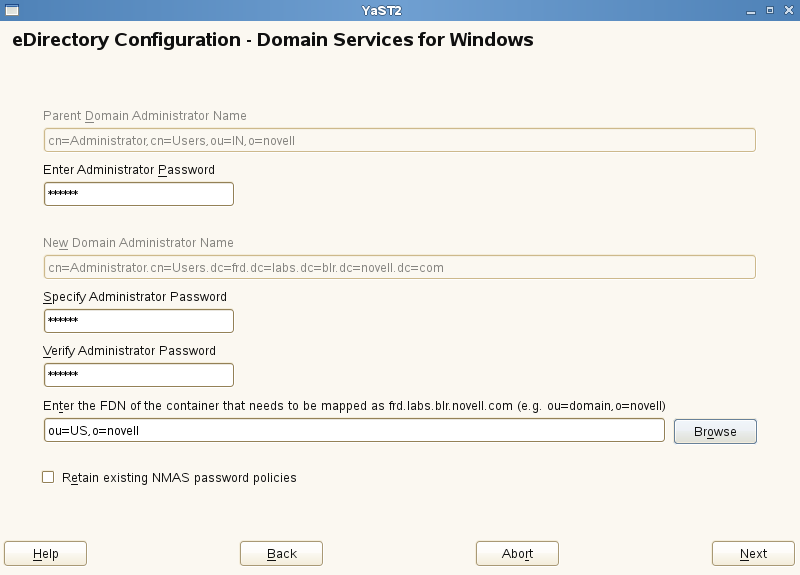
Task: Close the YaST2 window
Action: click(x=787, y=9)
